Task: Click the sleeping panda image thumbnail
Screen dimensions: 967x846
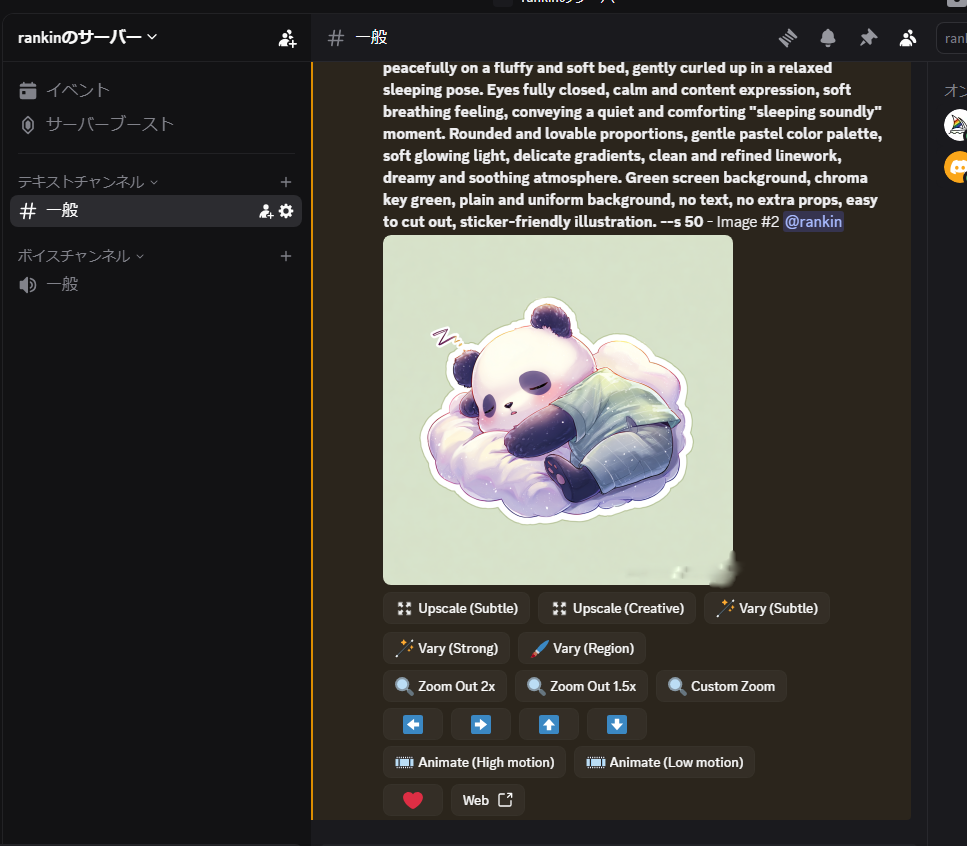Action: pyautogui.click(x=557, y=410)
